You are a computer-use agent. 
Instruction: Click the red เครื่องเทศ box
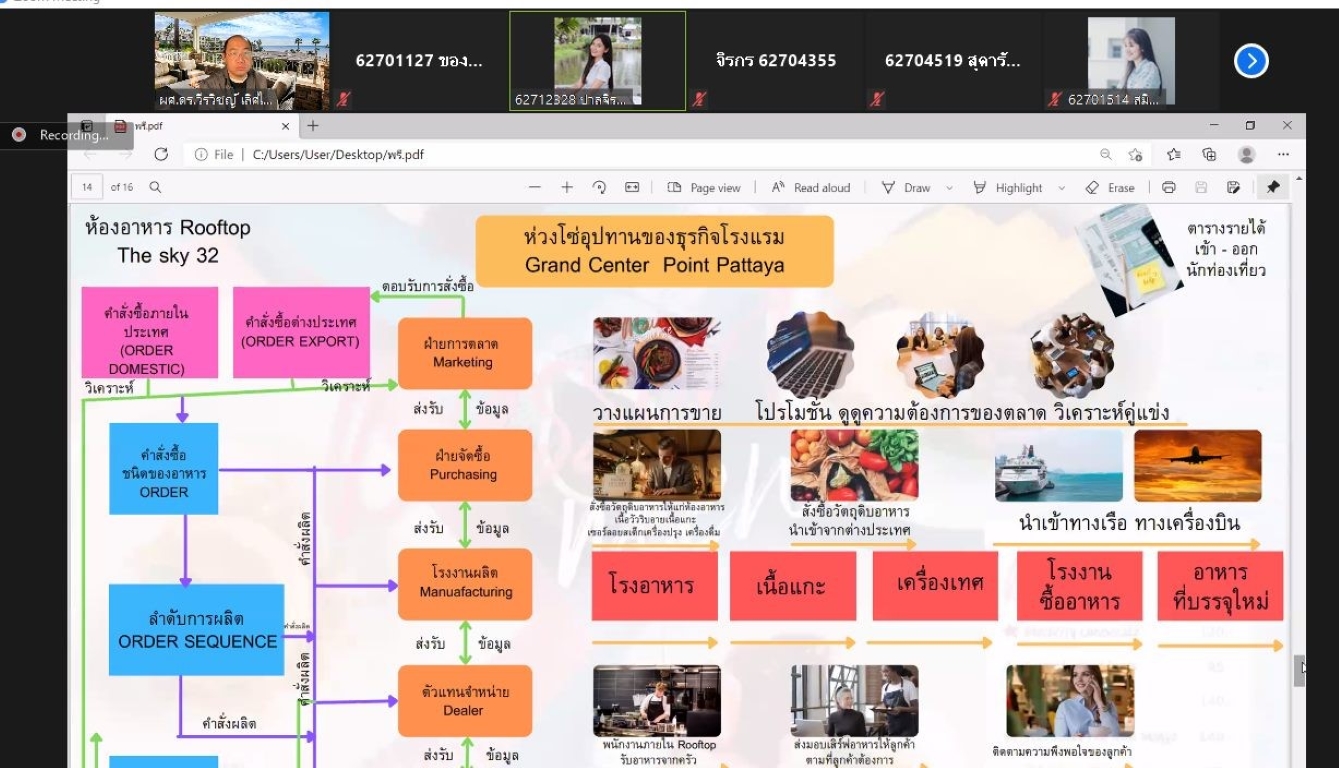(934, 586)
